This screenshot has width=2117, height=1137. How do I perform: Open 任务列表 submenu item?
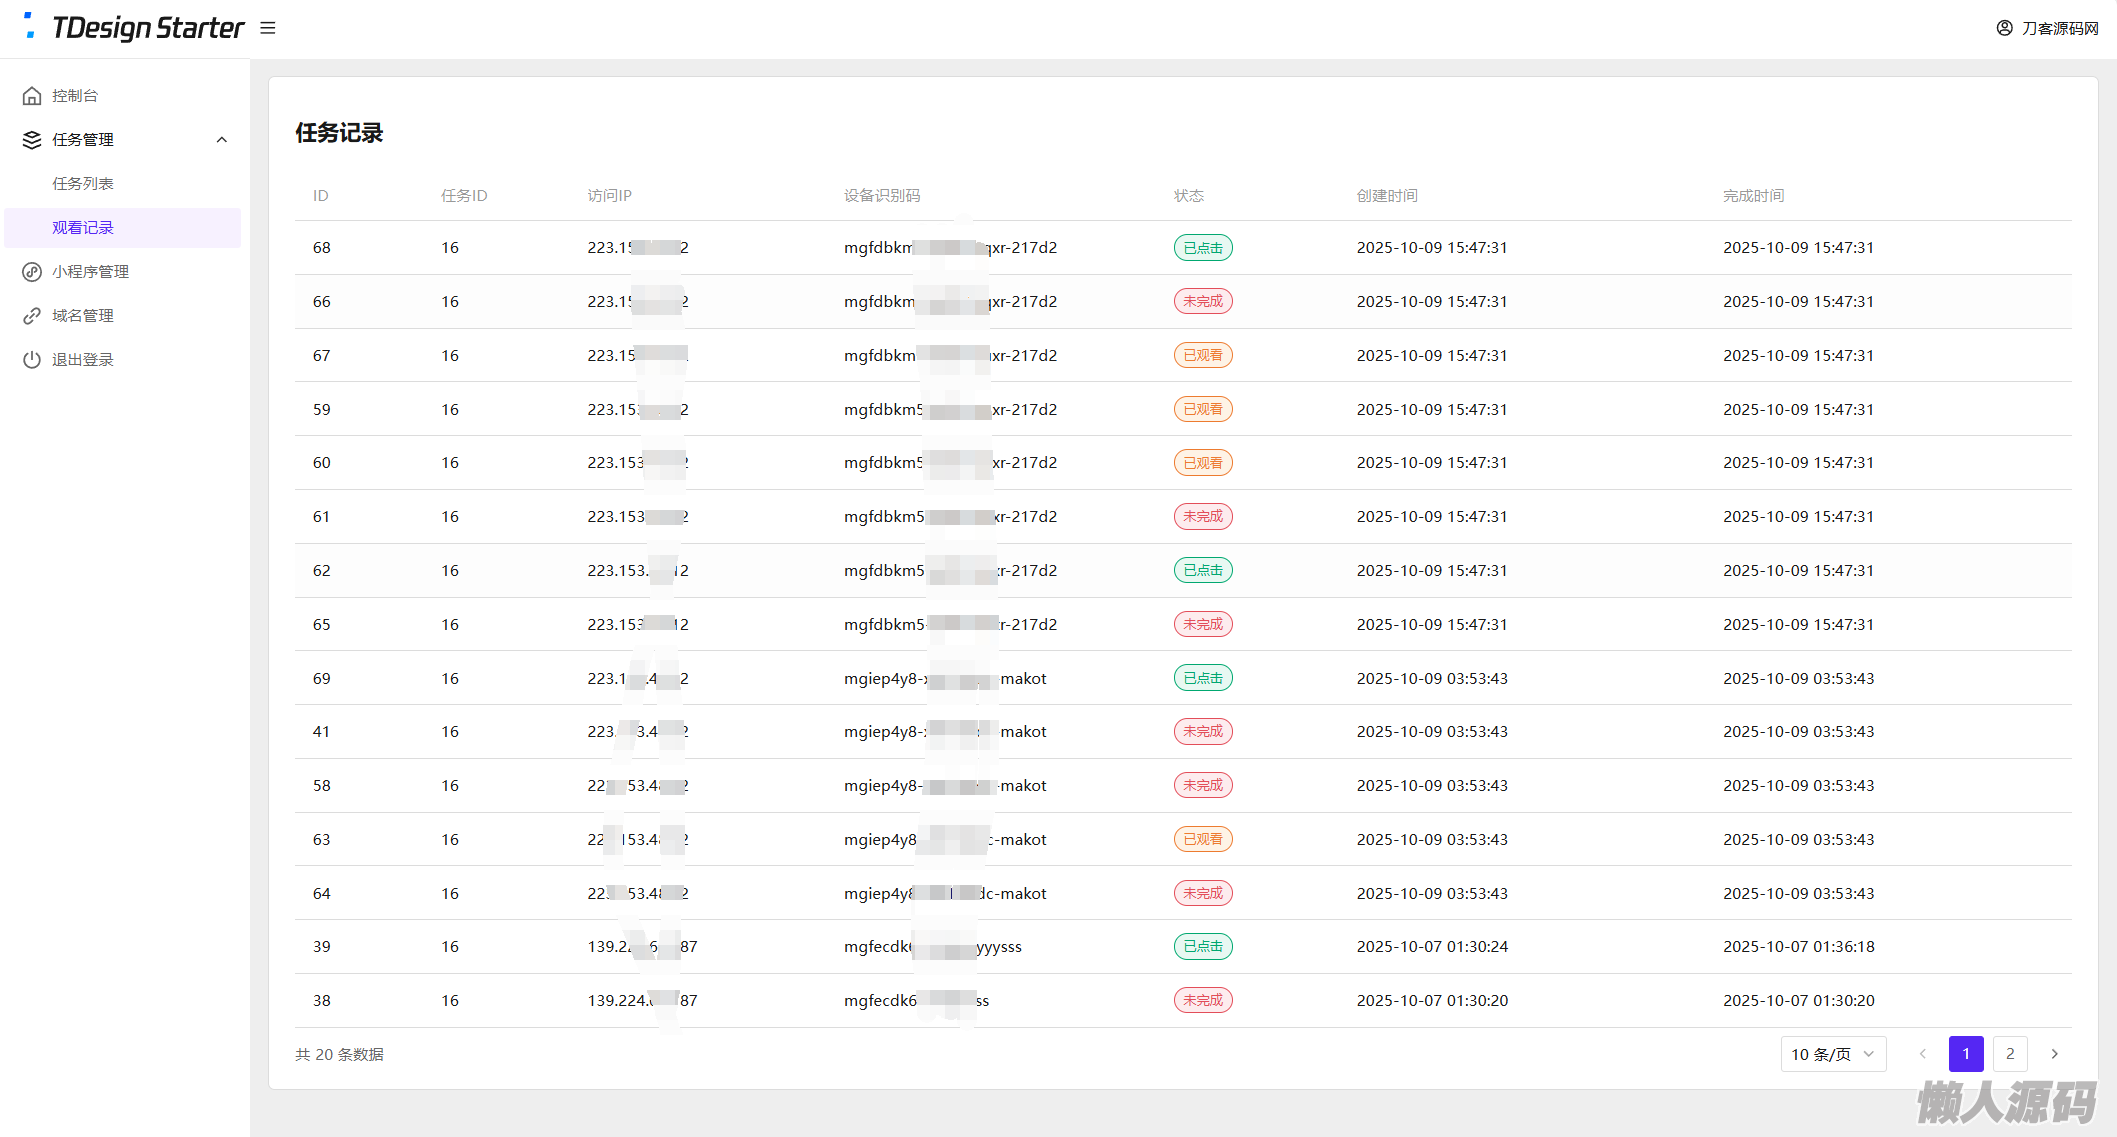point(83,184)
